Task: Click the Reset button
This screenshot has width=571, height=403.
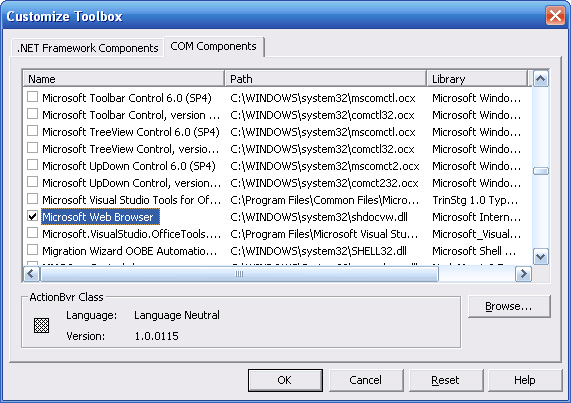Action: click(446, 380)
